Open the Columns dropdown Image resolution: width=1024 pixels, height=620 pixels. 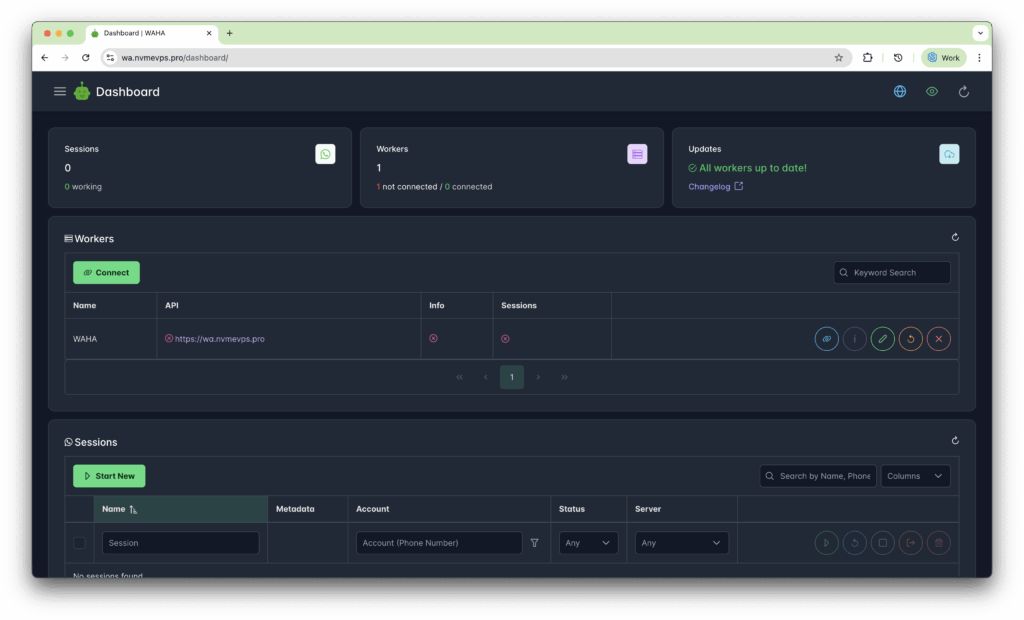[x=915, y=476]
